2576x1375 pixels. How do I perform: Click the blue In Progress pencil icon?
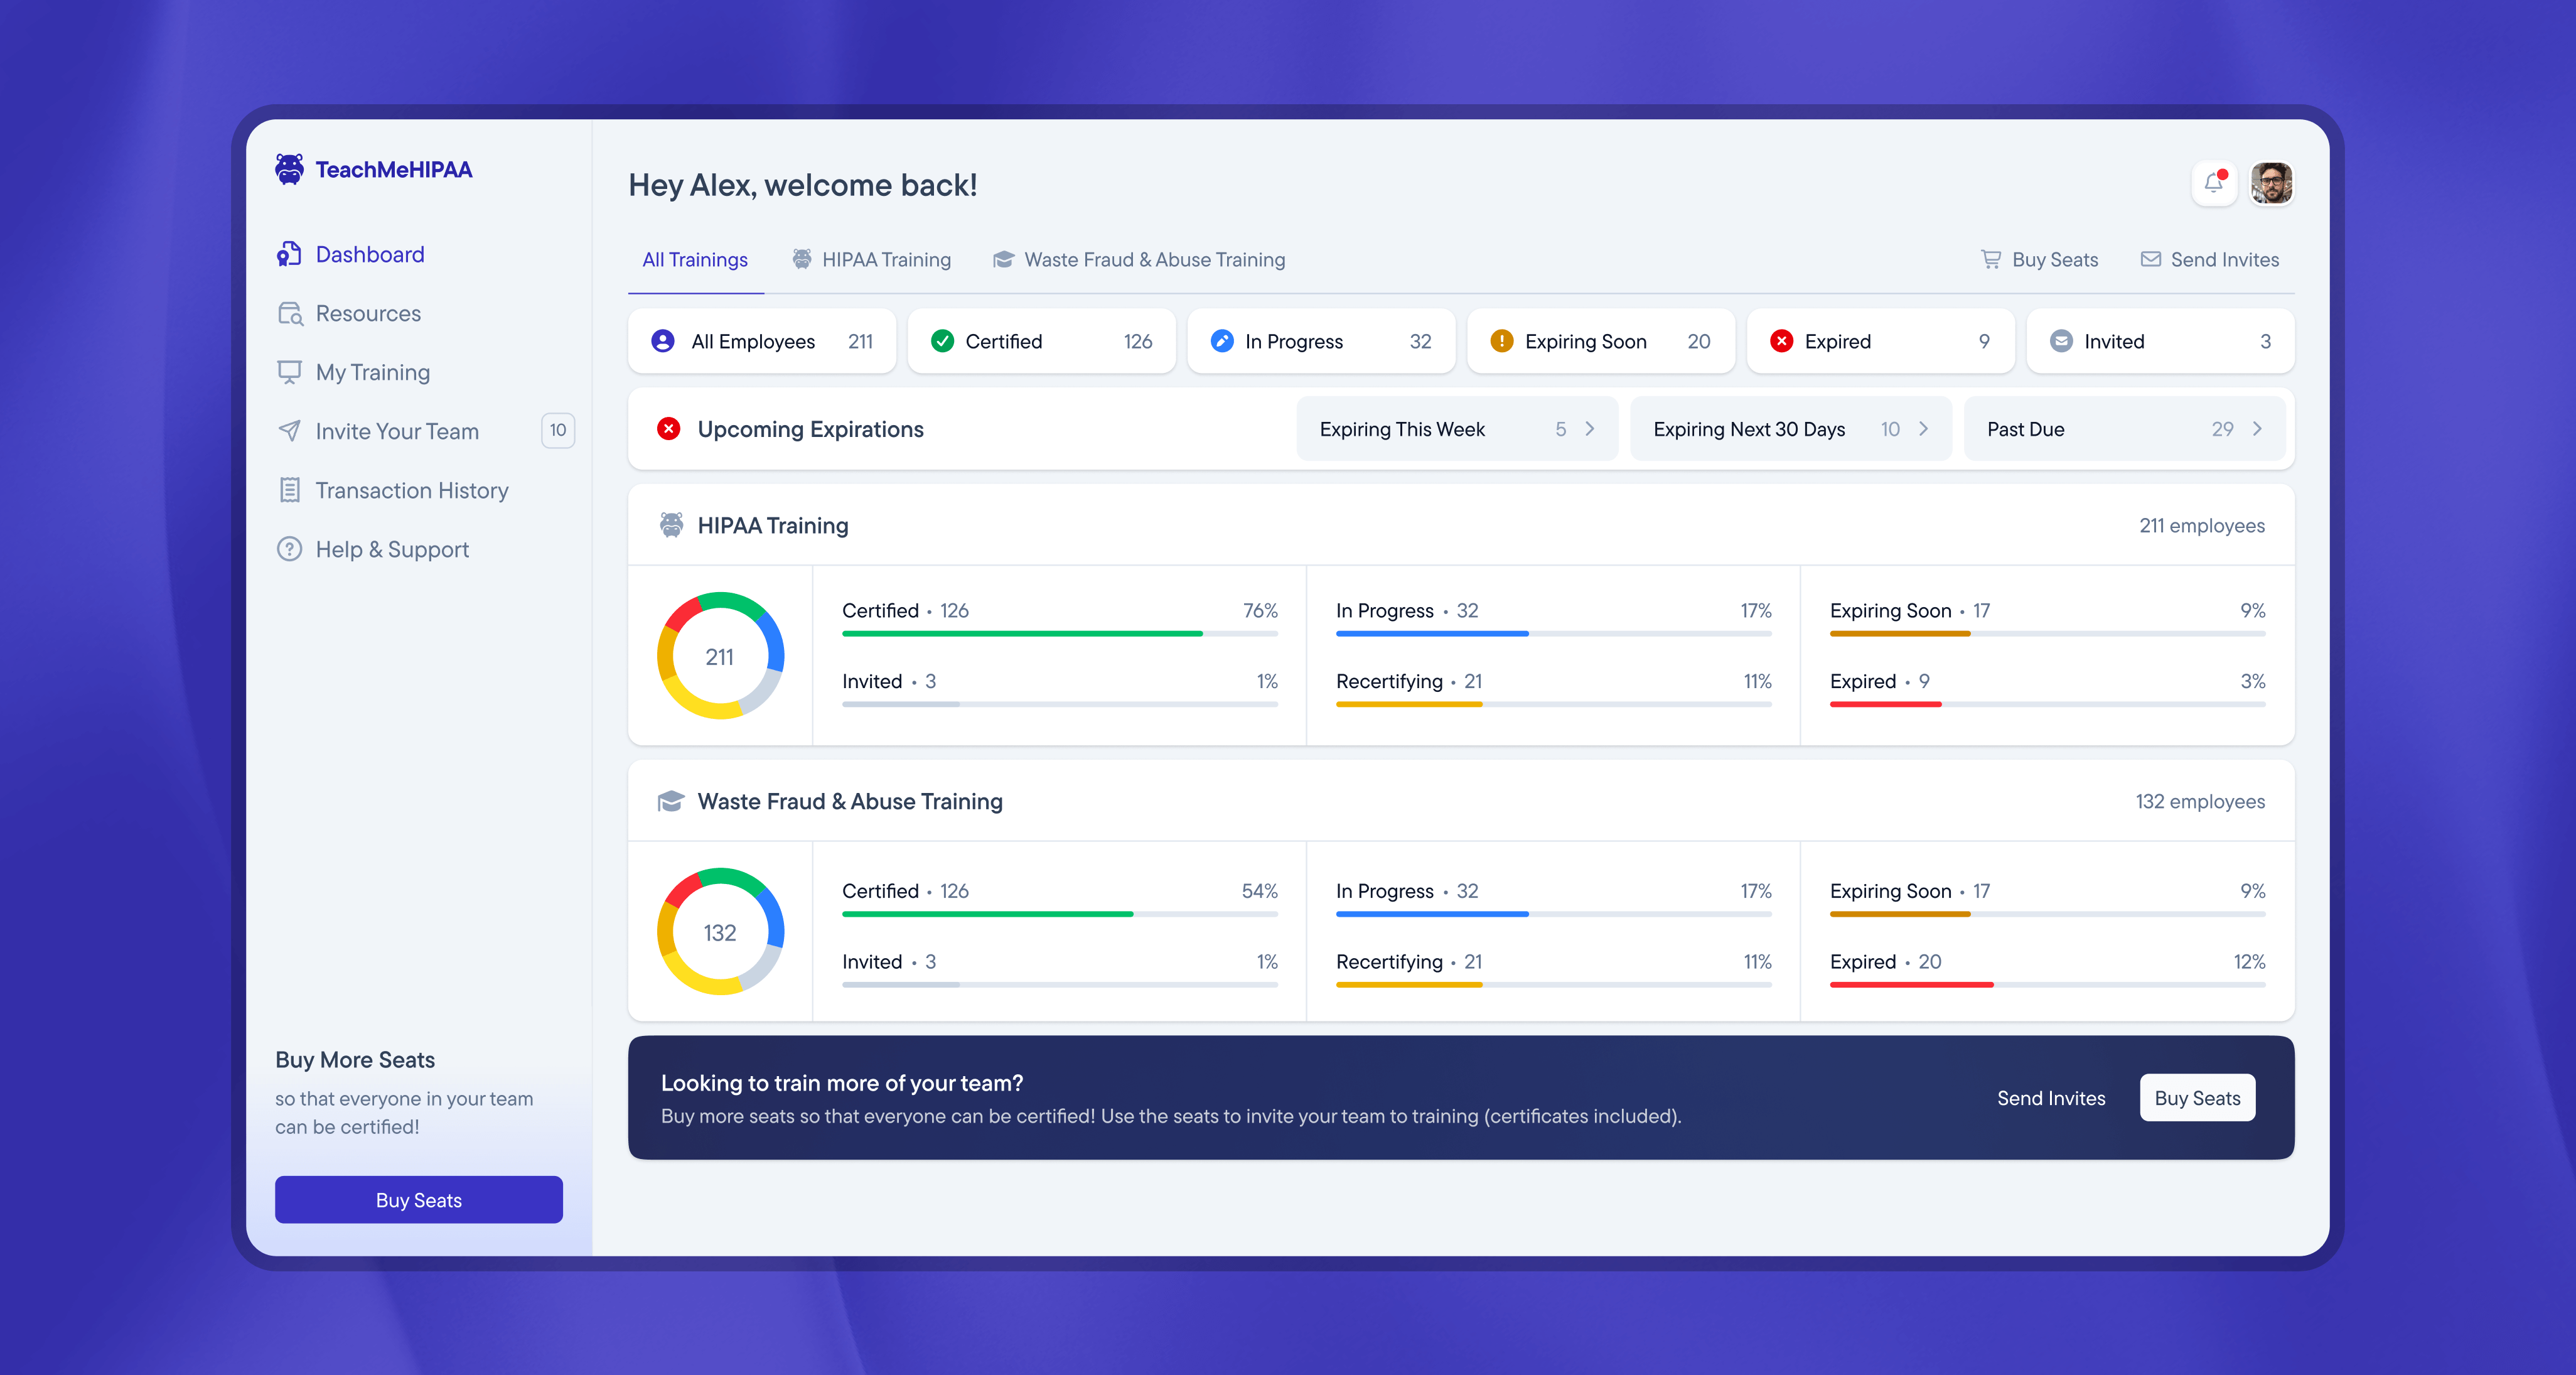1222,341
